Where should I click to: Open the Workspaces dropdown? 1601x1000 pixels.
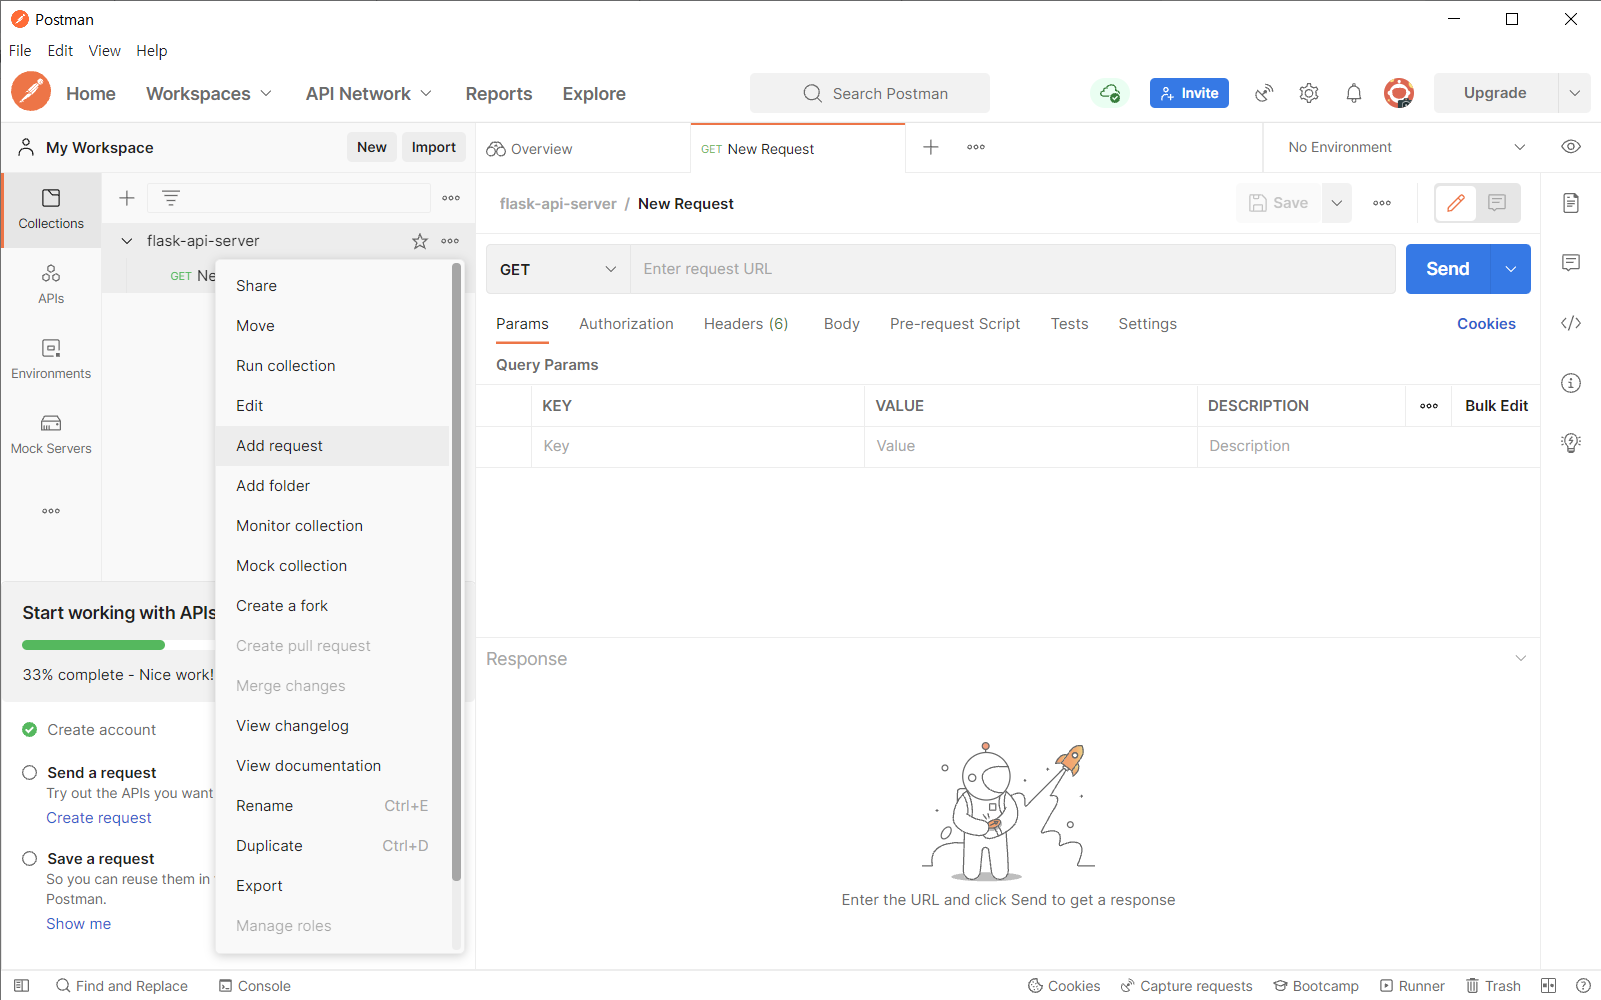pos(209,93)
